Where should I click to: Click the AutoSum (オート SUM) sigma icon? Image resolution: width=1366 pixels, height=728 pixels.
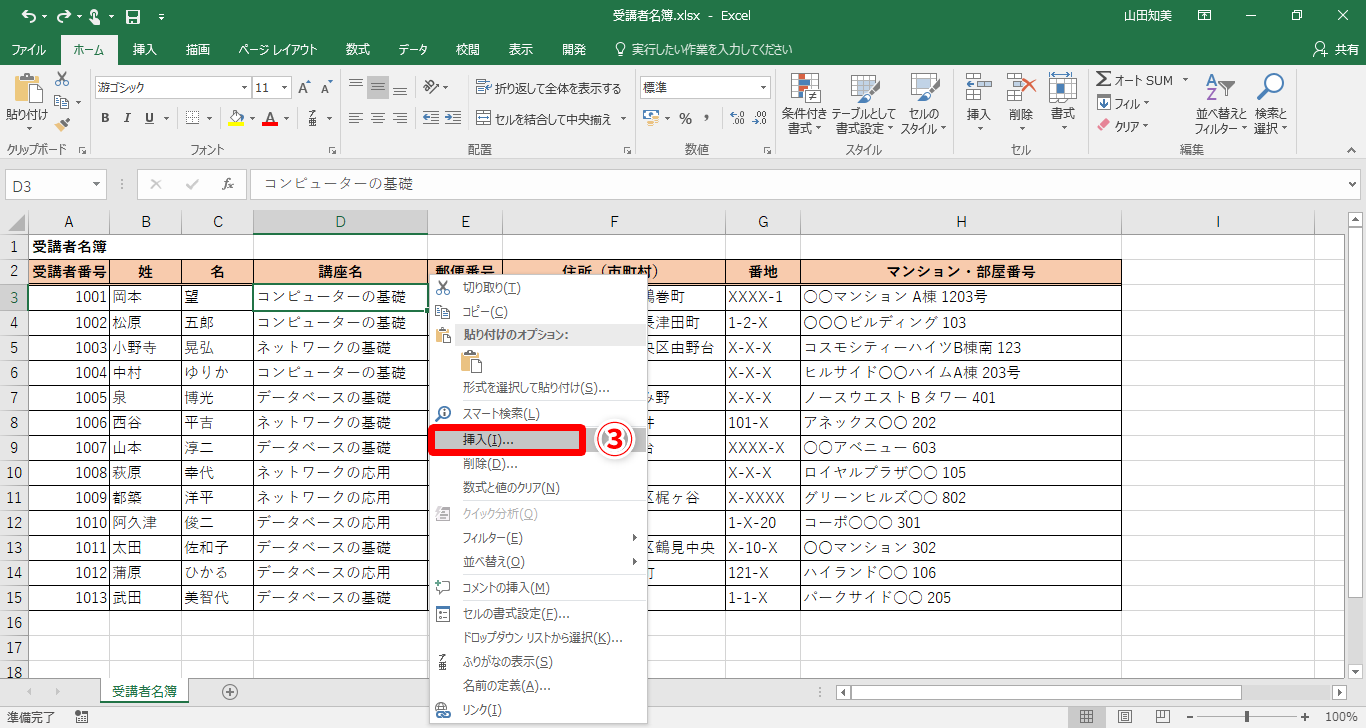tap(1104, 80)
